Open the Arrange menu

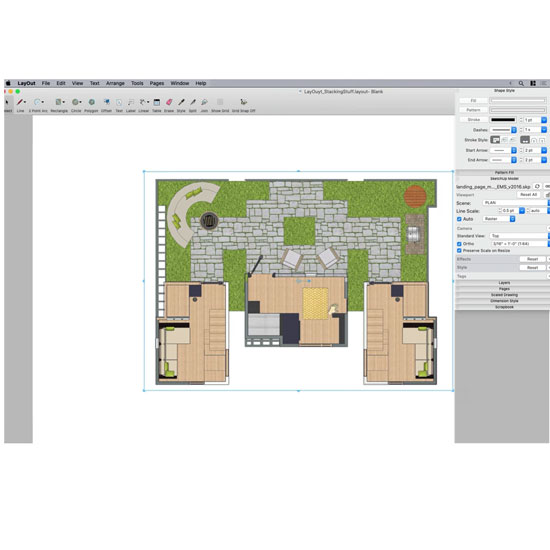click(x=115, y=83)
